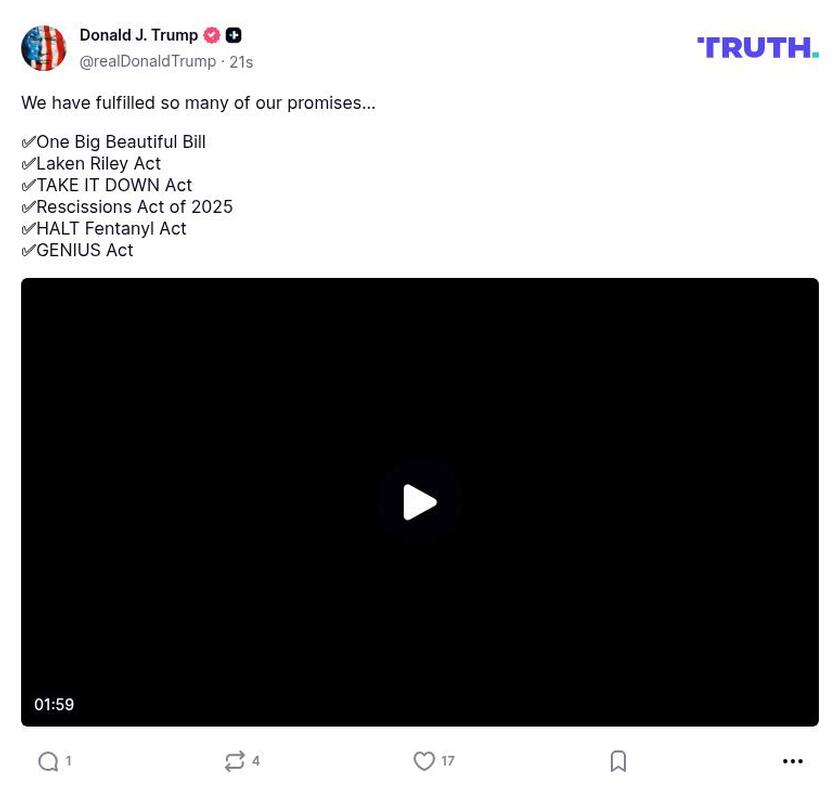Viewport: 840px width, 804px height.
Task: Click the ReTruth count 4
Action: tap(256, 761)
